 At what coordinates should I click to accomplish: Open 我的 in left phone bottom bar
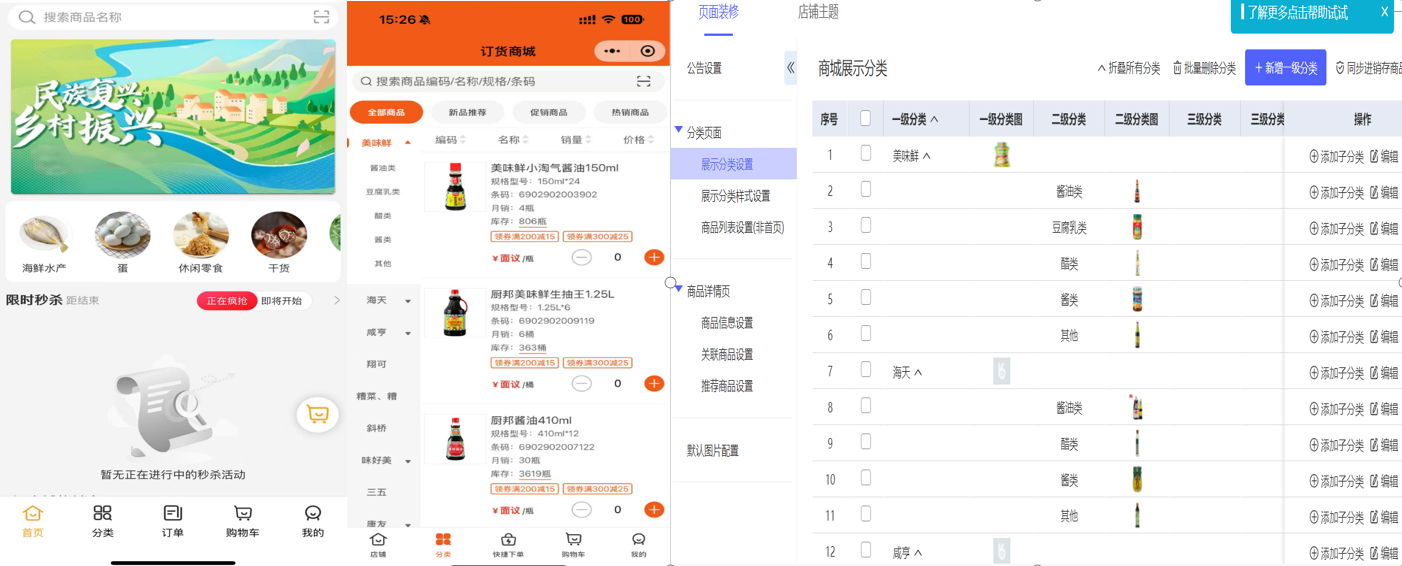[x=313, y=521]
